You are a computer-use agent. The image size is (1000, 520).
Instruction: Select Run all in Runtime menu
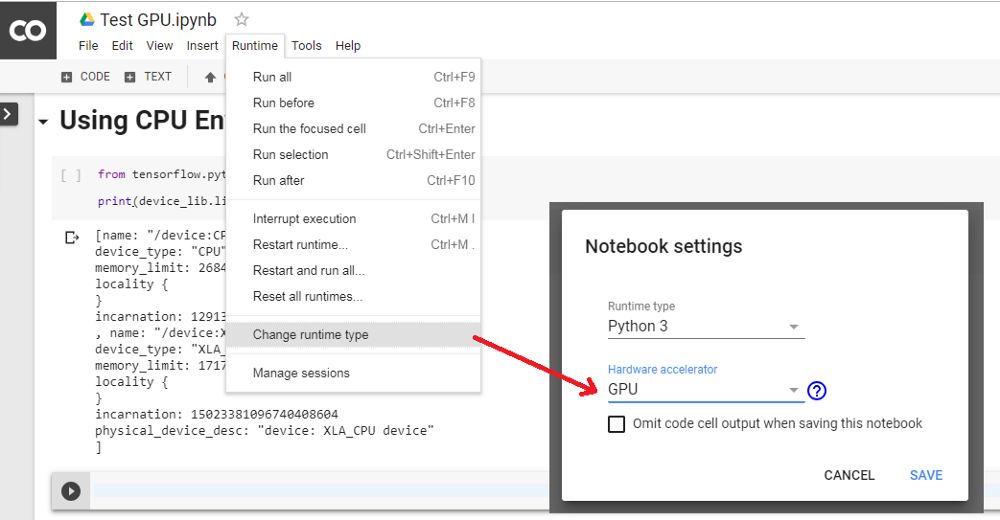tap(272, 77)
